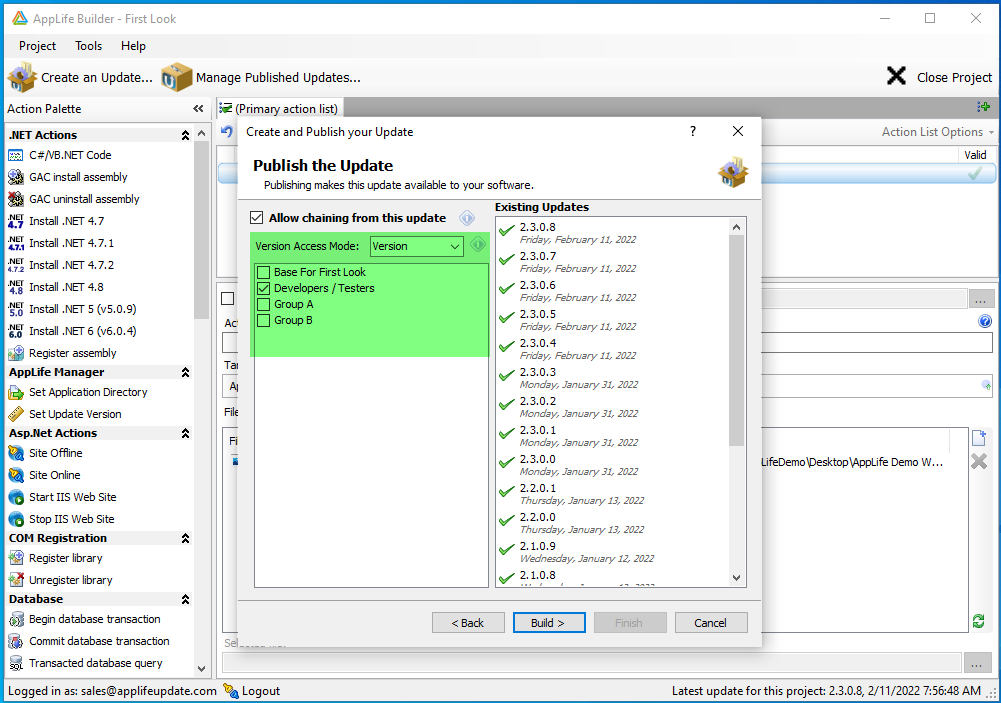Click the Cancel button in the dialog

711,623
